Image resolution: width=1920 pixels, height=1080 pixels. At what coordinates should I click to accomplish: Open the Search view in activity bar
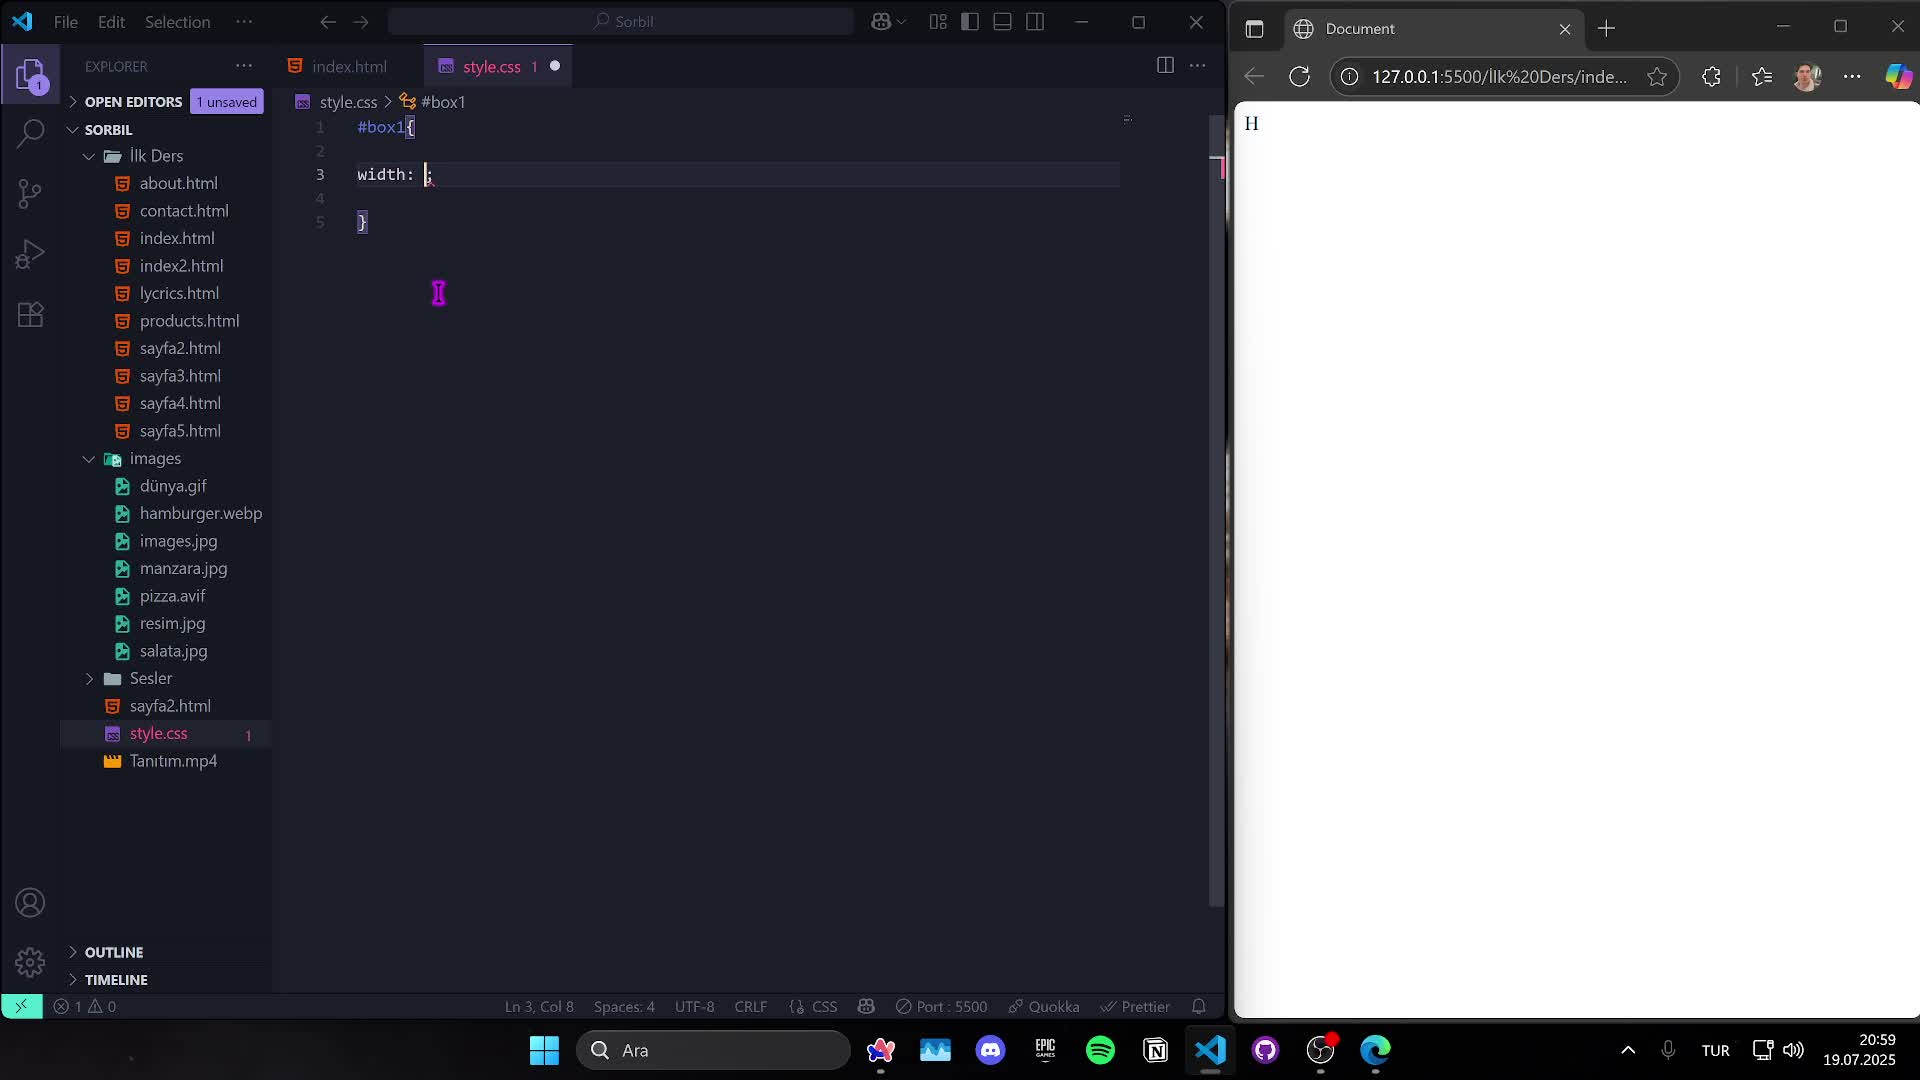[x=30, y=133]
